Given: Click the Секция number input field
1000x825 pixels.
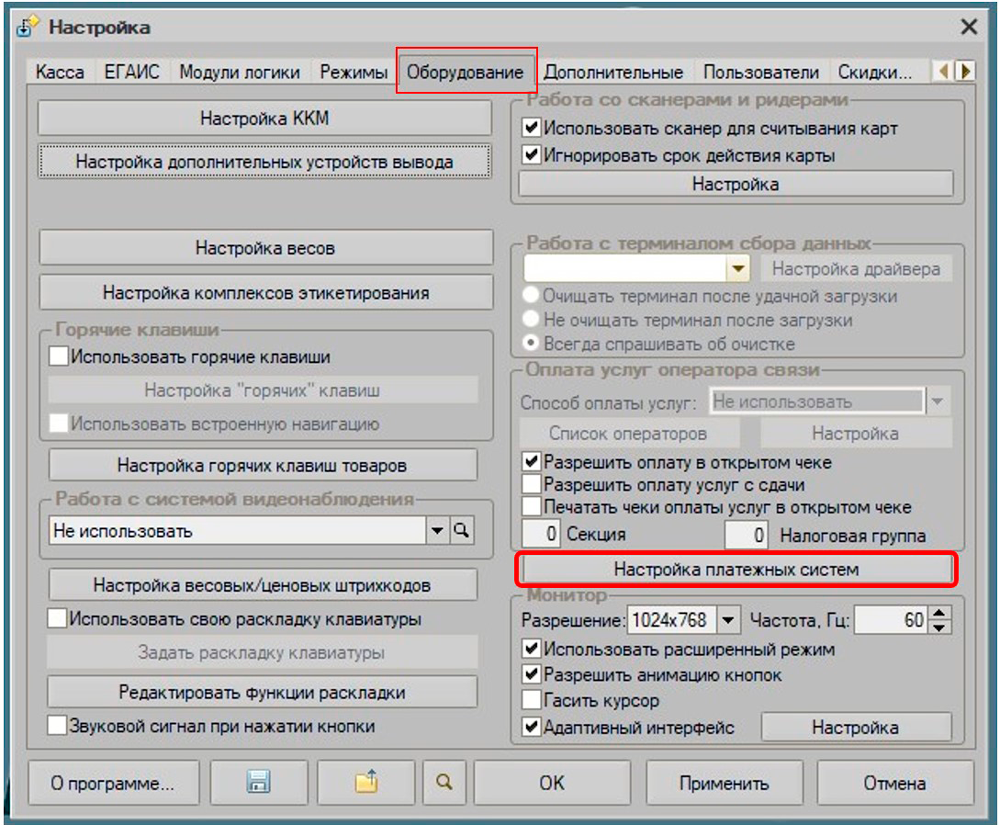Looking at the screenshot, I should coord(541,535).
